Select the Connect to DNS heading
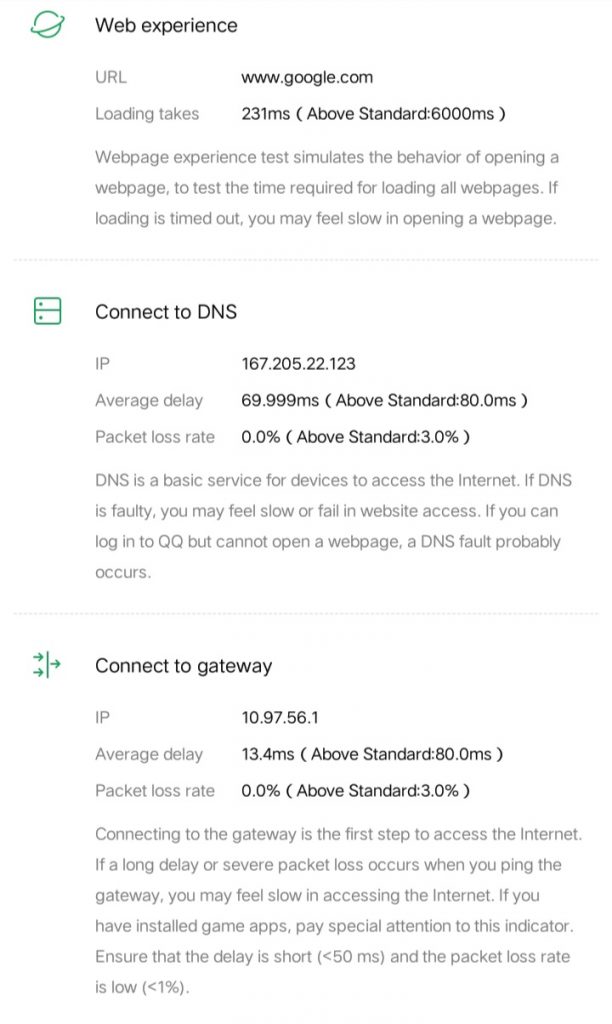Viewport: 612px width, 1024px height. click(x=166, y=312)
